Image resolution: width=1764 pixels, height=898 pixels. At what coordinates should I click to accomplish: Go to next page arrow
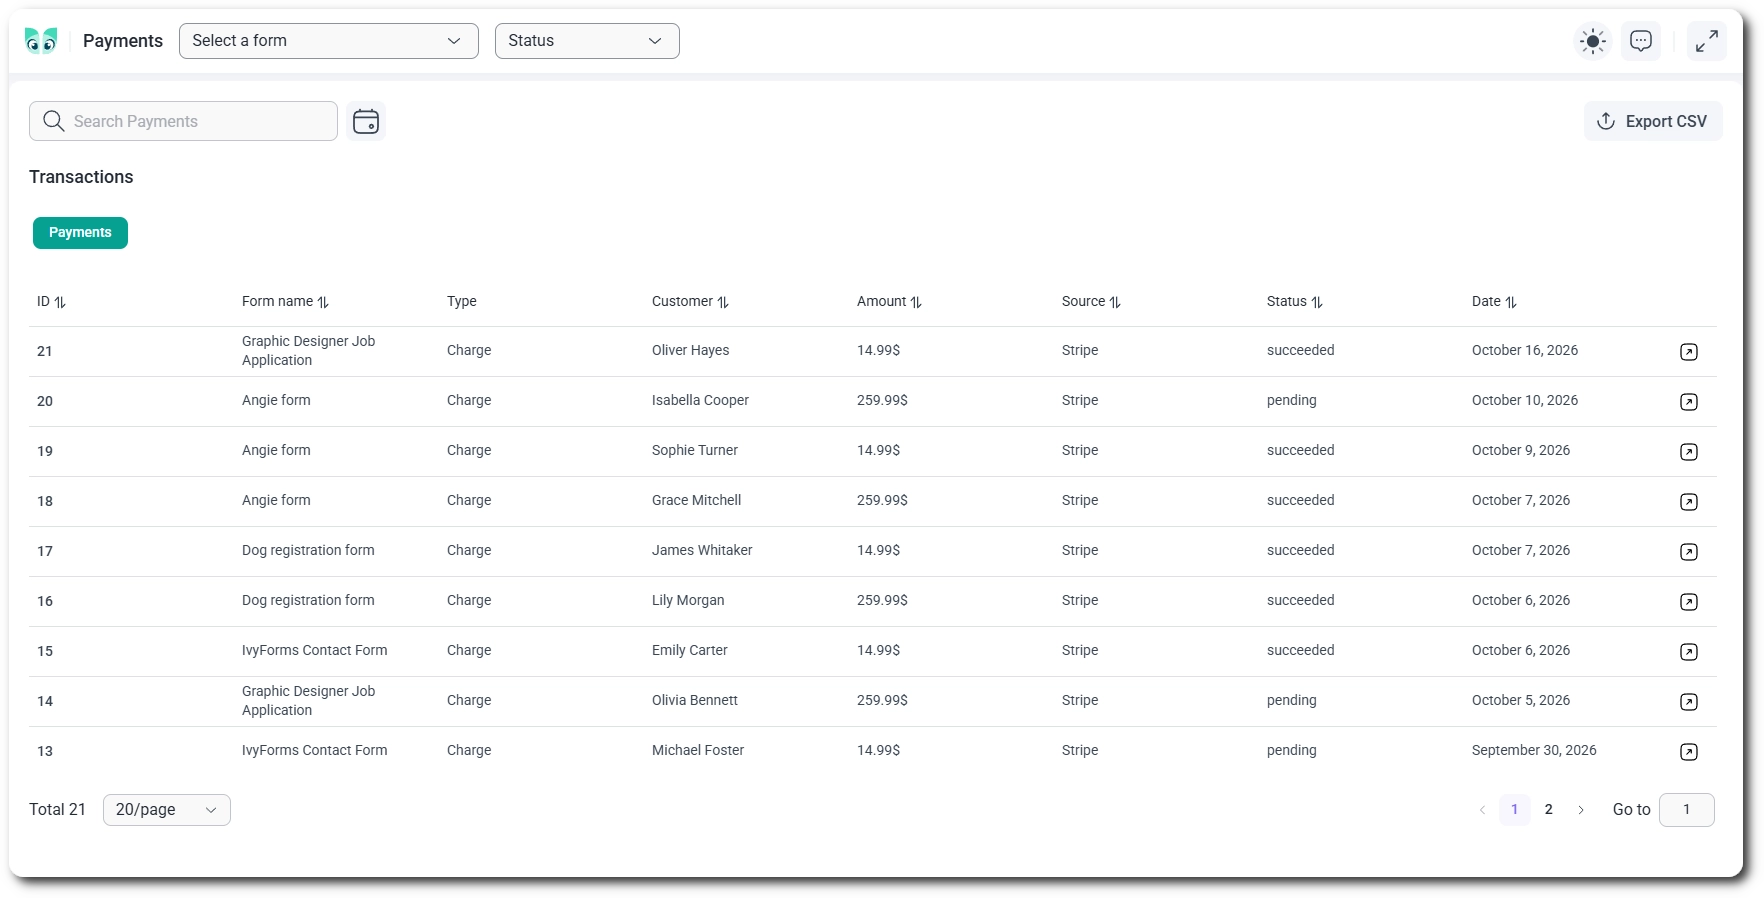[1581, 810]
